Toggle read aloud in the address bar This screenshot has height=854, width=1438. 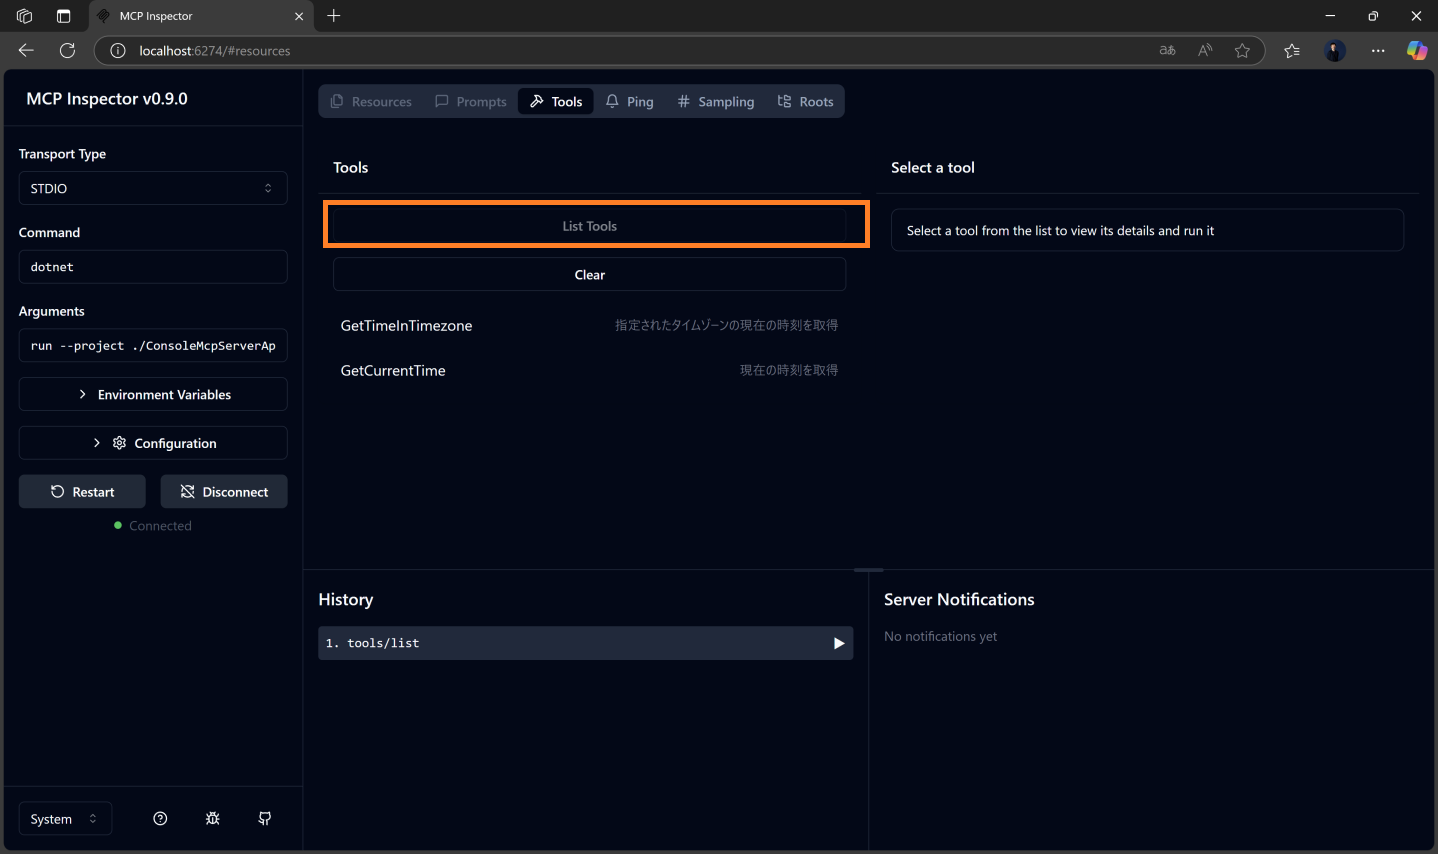[1205, 50]
